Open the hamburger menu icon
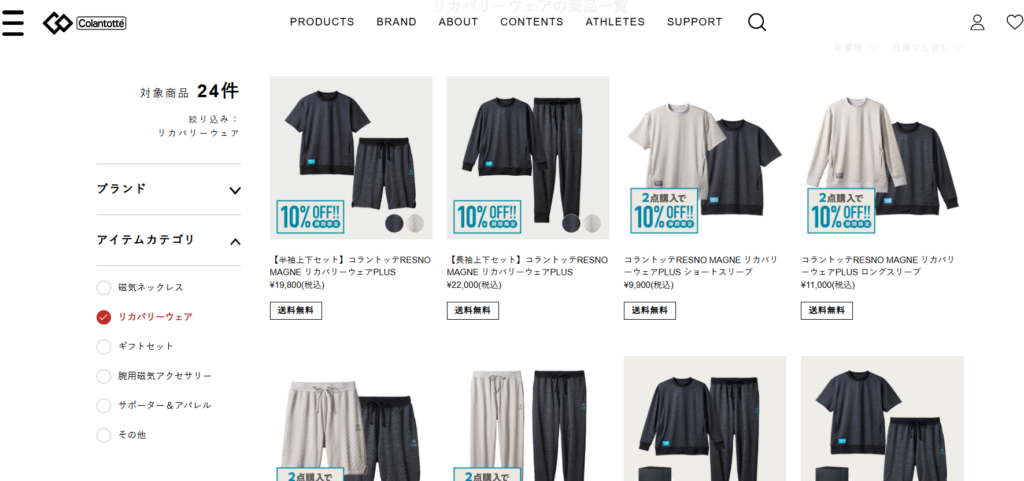 13,23
